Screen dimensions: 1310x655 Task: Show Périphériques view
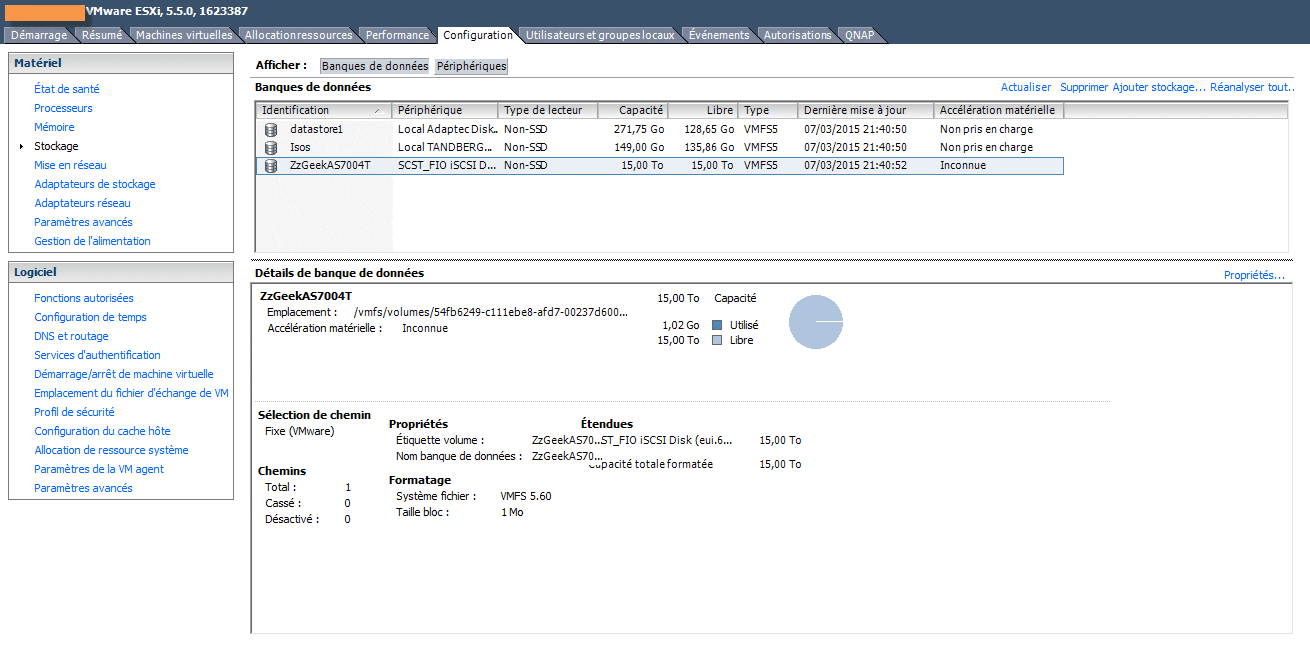pyautogui.click(x=471, y=66)
